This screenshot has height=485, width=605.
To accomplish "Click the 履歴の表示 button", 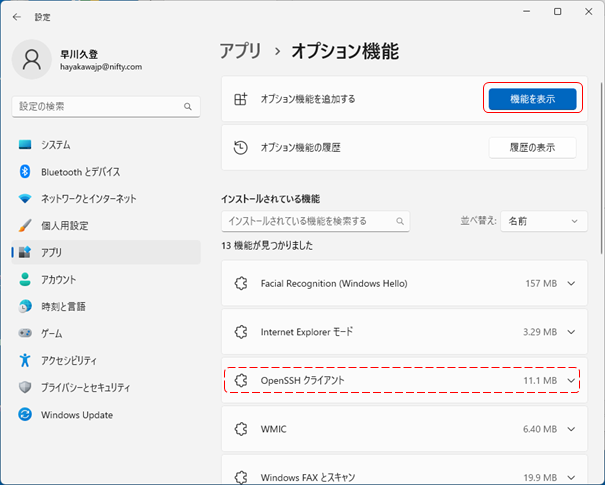I will click(532, 148).
